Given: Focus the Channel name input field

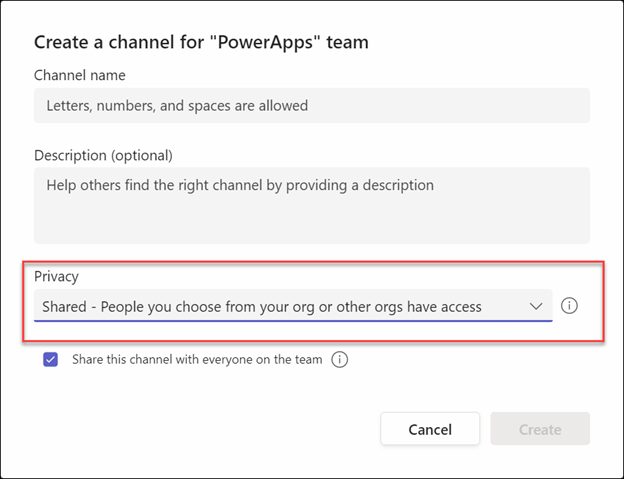Looking at the screenshot, I should [x=311, y=105].
